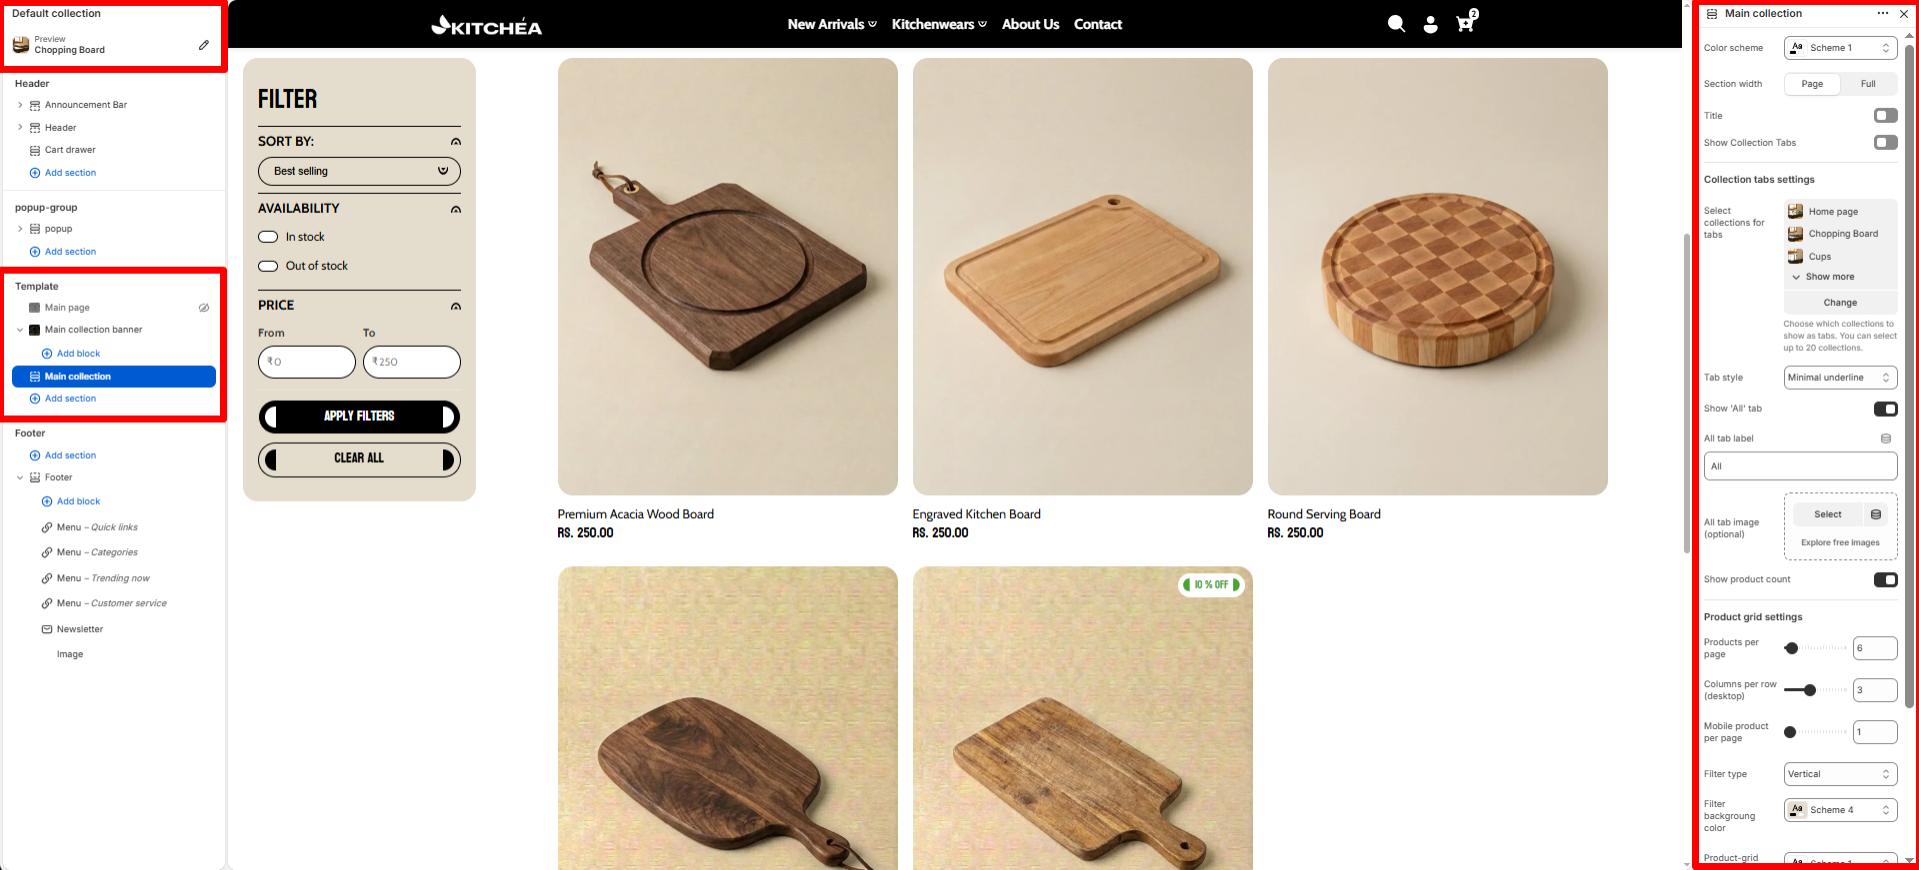Screen dimensions: 1919x870
Task: Select the Announcement Bar section icon
Action: pos(36,104)
